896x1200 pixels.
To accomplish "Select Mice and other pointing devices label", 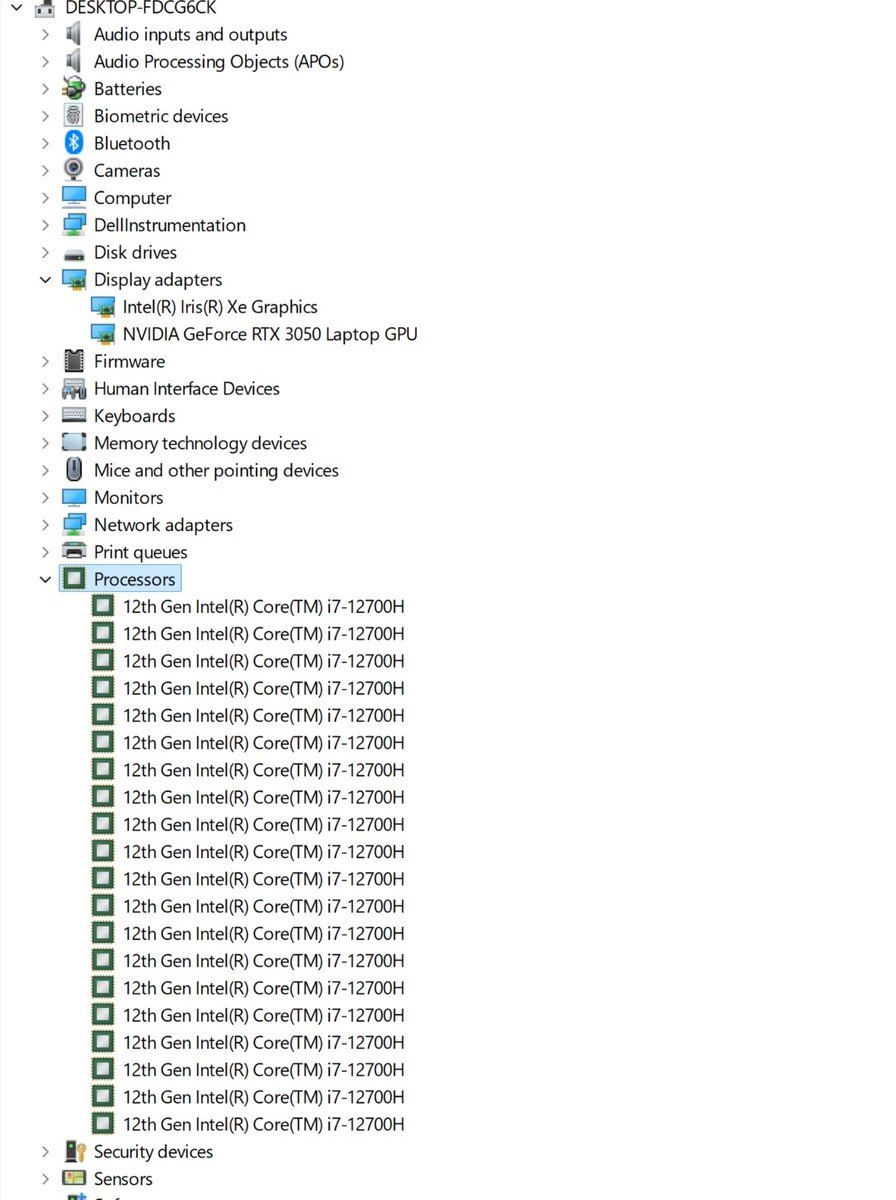I will (x=216, y=470).
